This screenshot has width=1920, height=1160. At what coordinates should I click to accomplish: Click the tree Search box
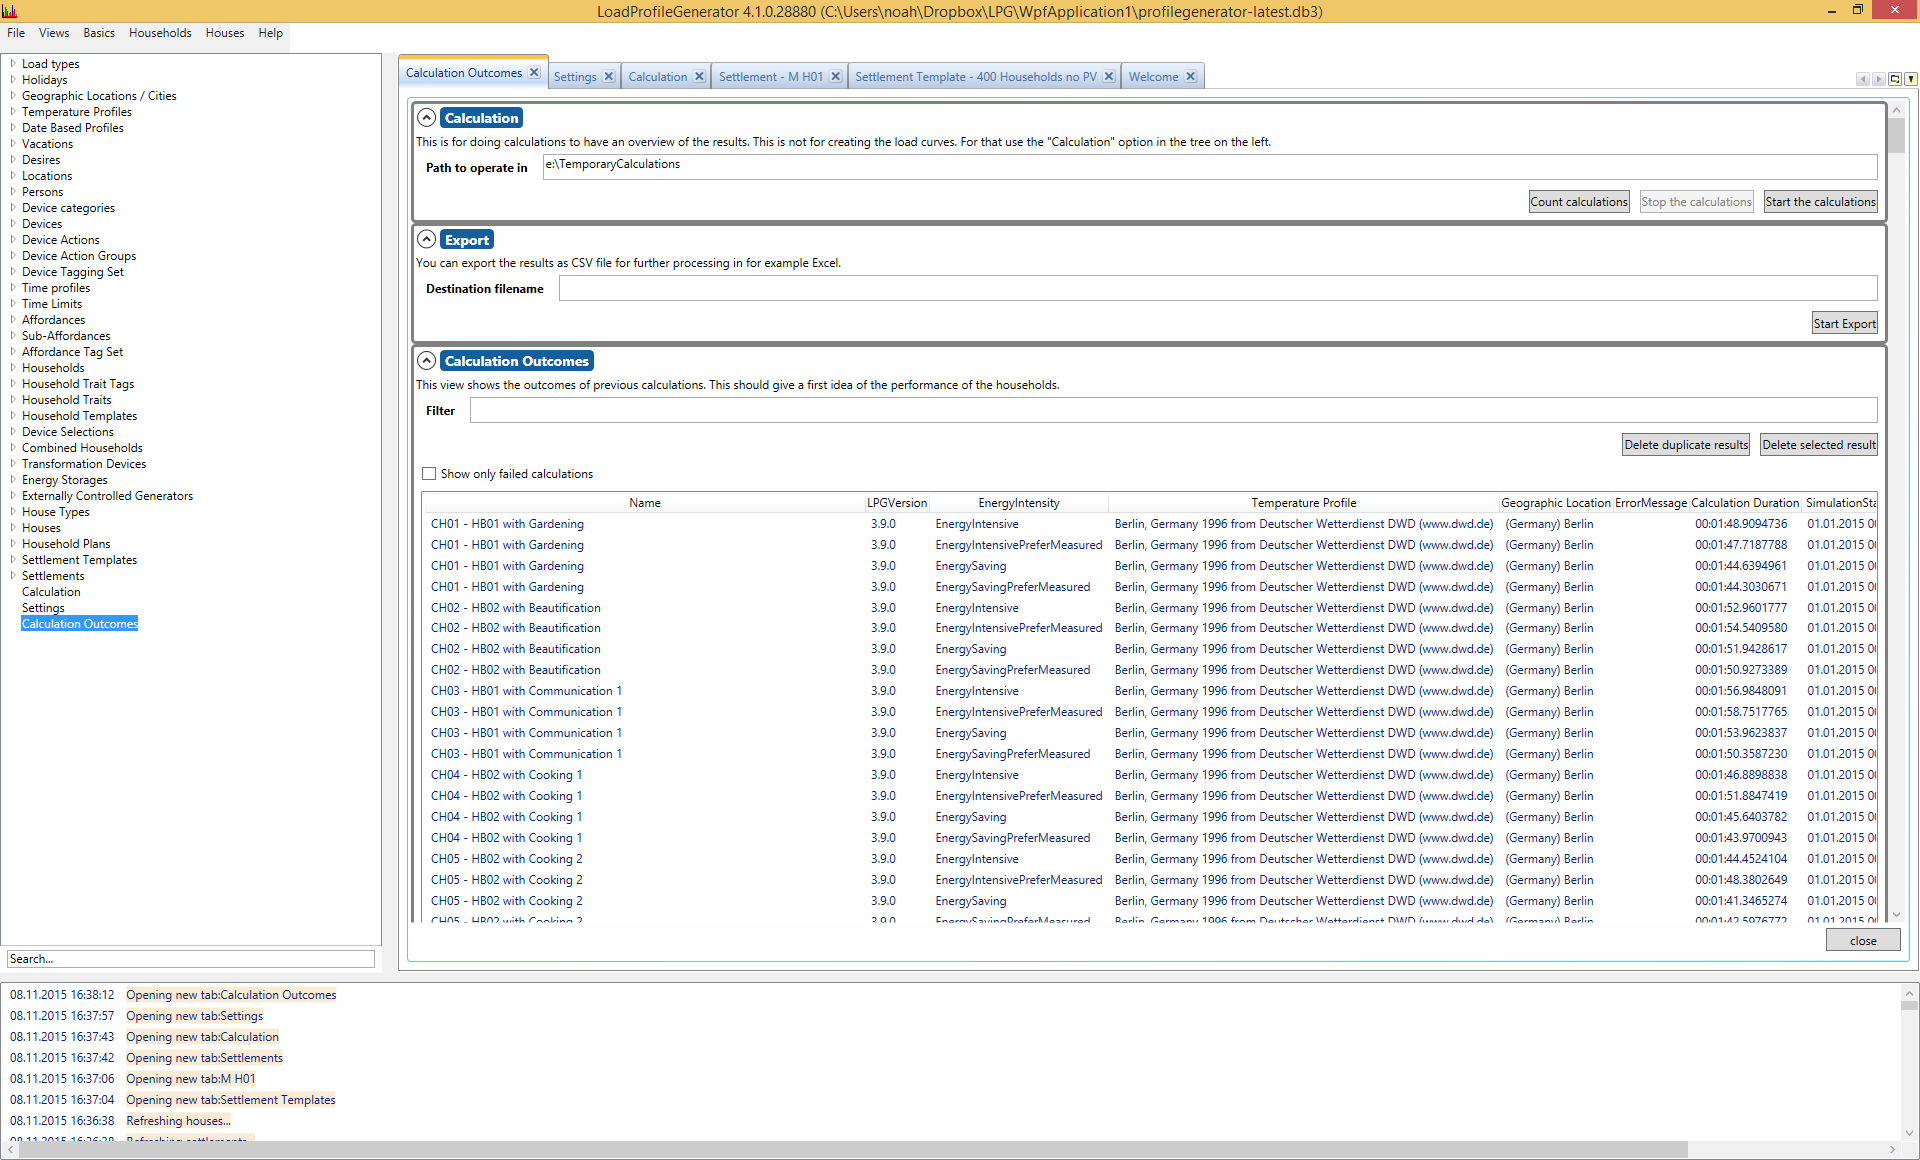191,959
